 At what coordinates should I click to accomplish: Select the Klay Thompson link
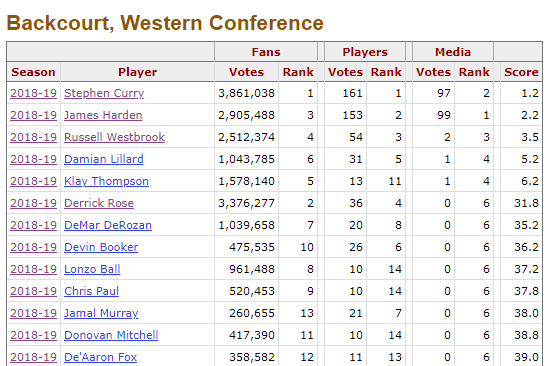[106, 181]
